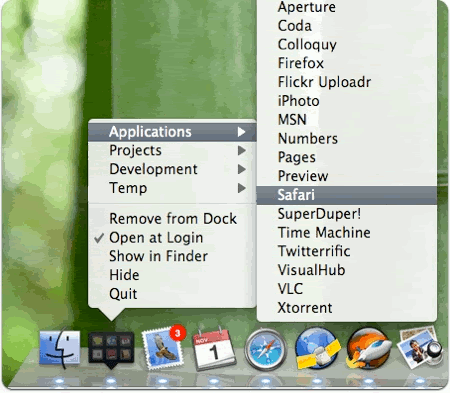Launch Time Machine from the submenu
Viewport: 450px width, 393px height.
347,233
